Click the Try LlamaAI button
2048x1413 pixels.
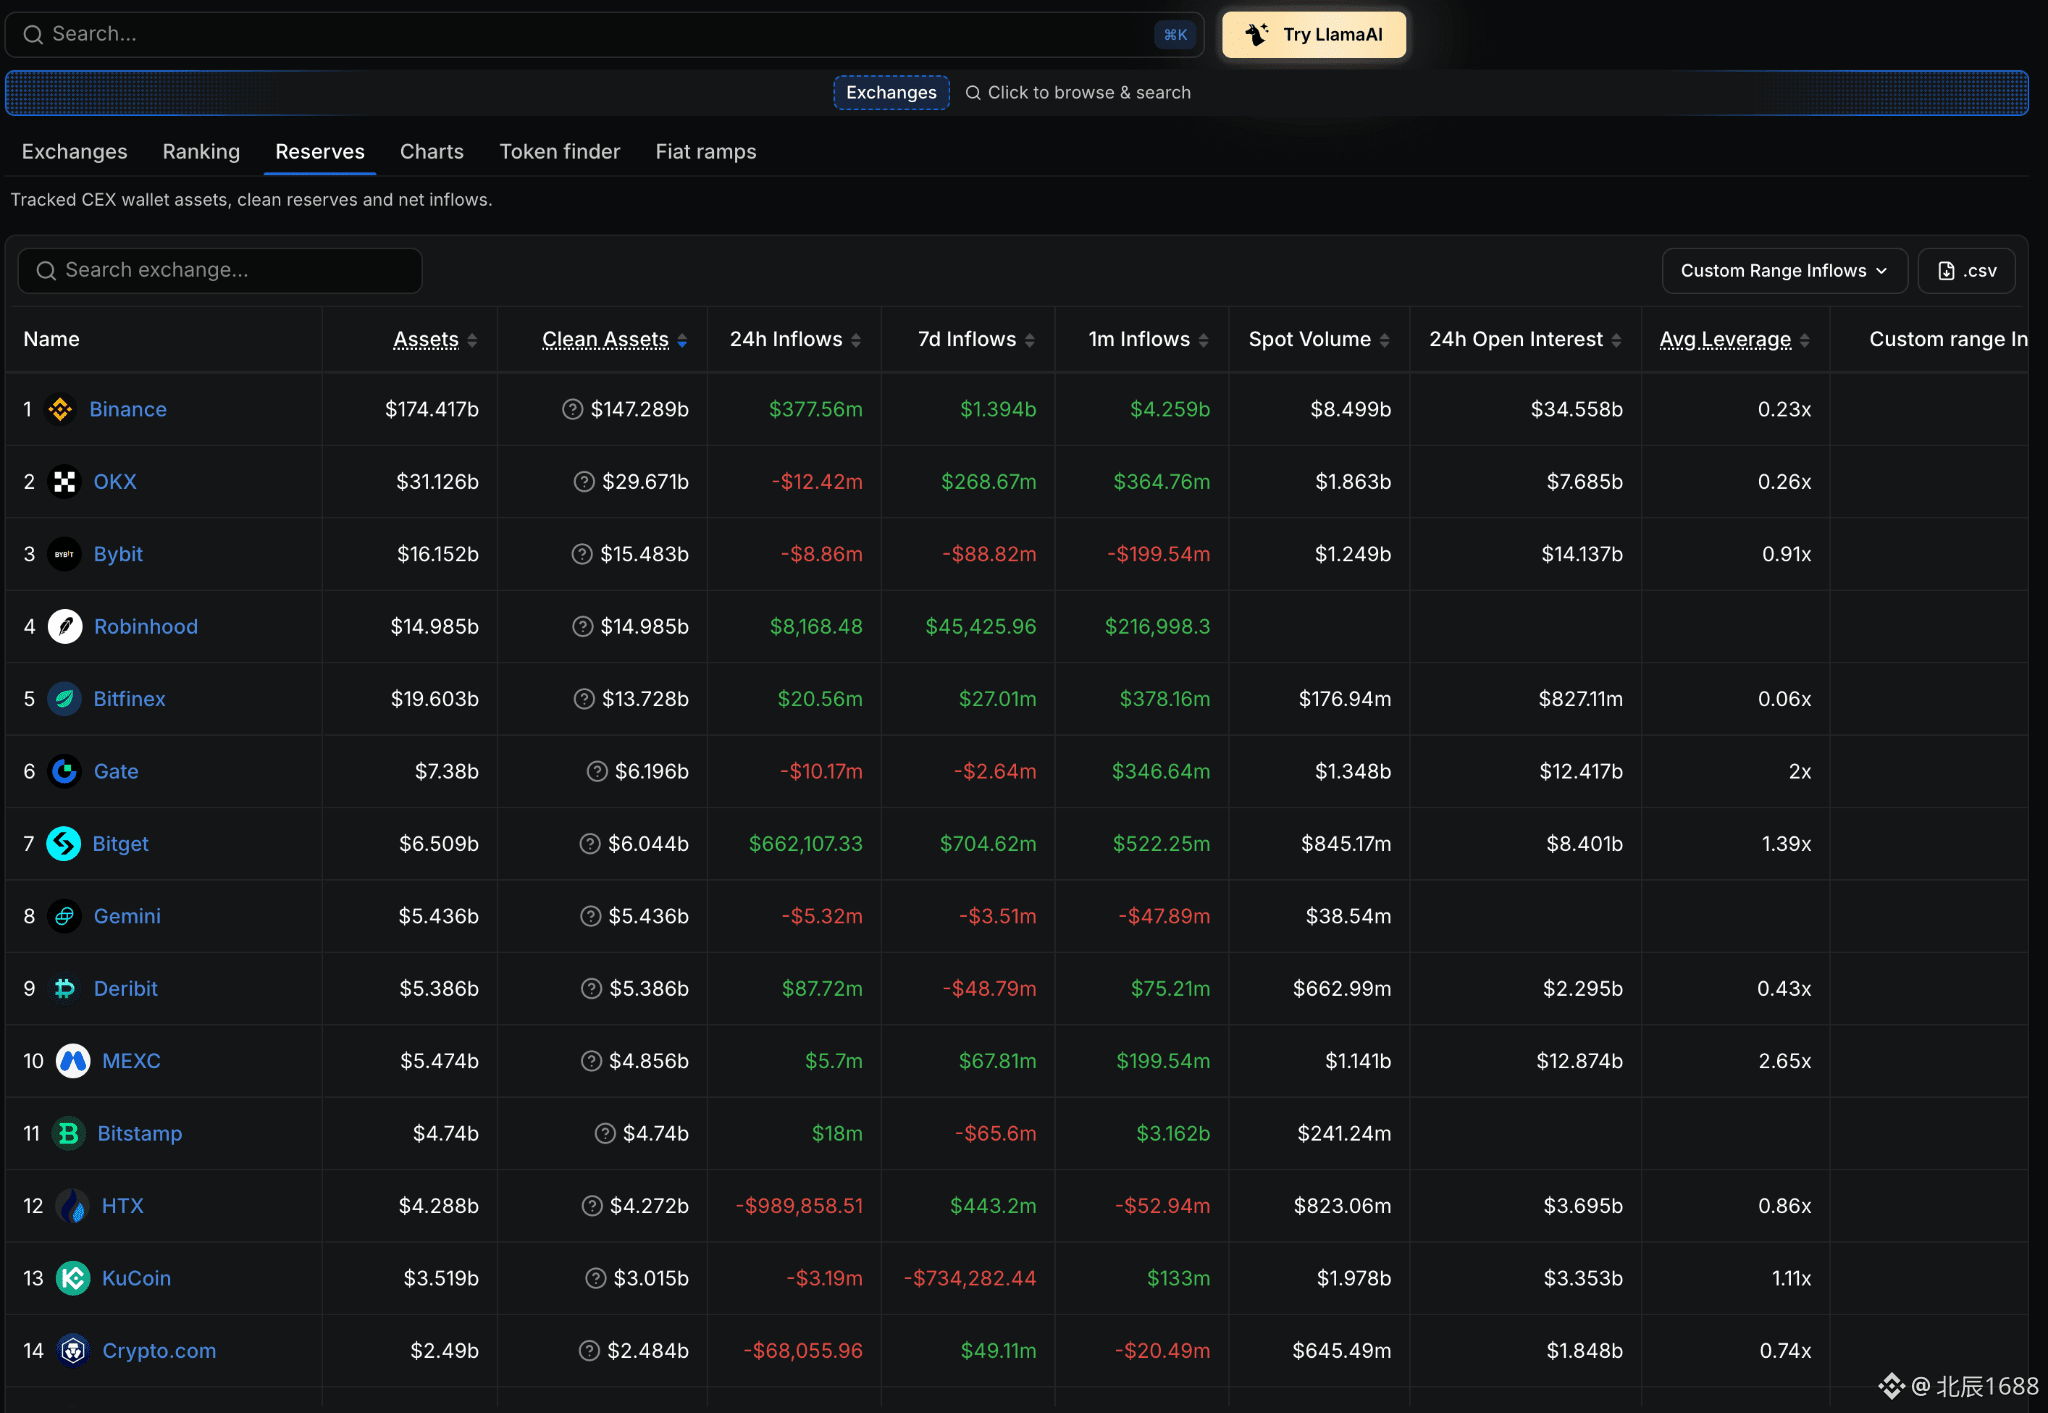click(1314, 35)
